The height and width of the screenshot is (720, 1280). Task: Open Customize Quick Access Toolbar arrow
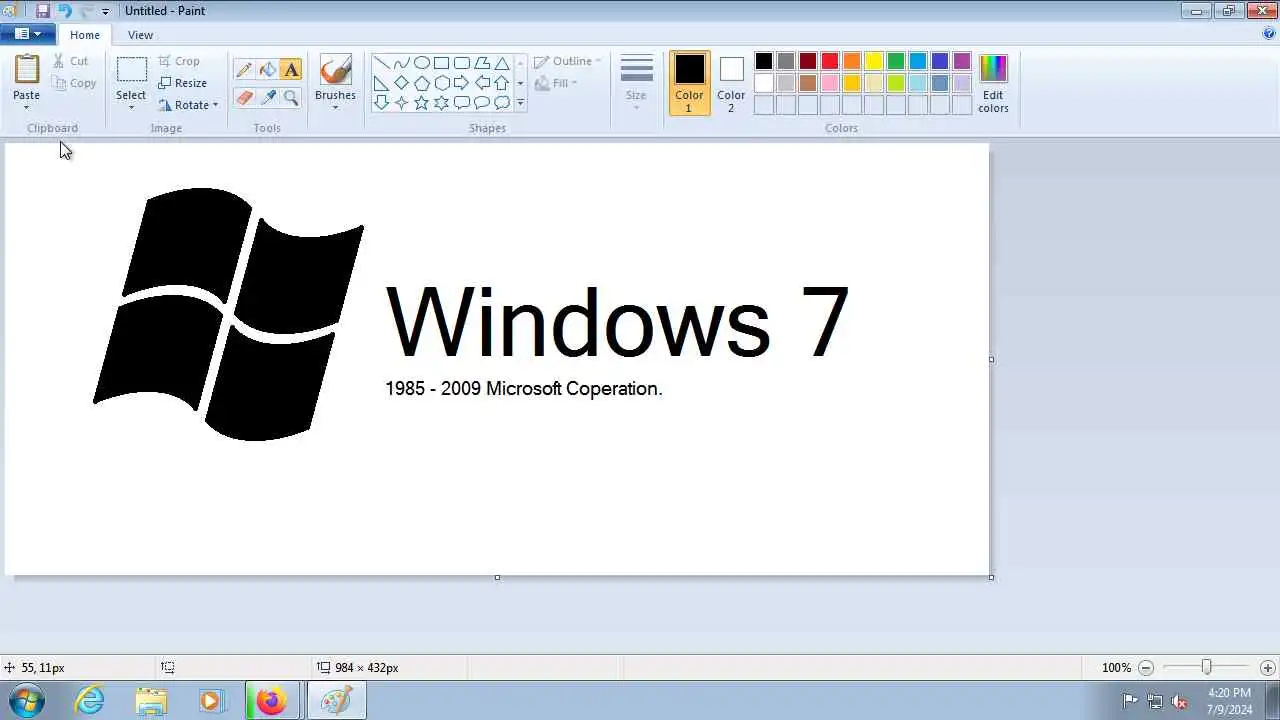click(x=105, y=12)
